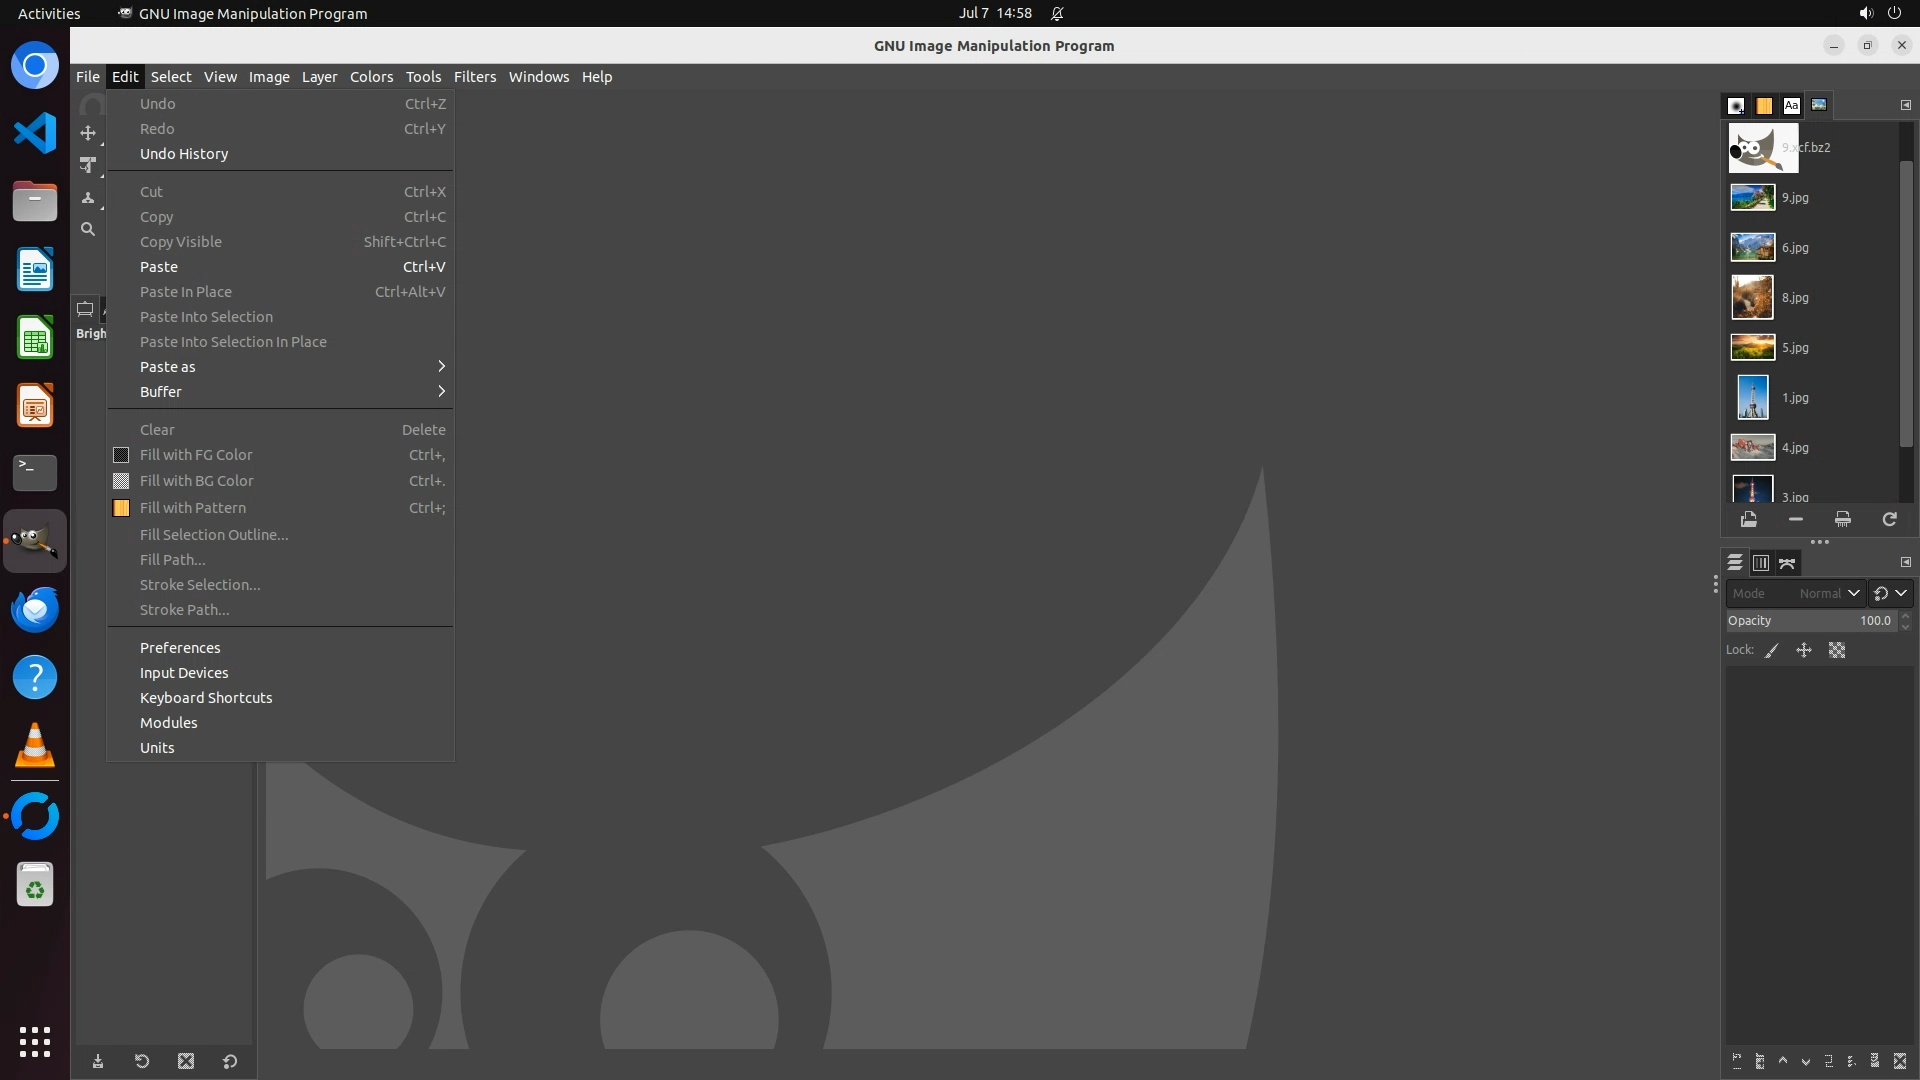Switch to the Paths tab icon
This screenshot has width=1920, height=1080.
point(1787,563)
